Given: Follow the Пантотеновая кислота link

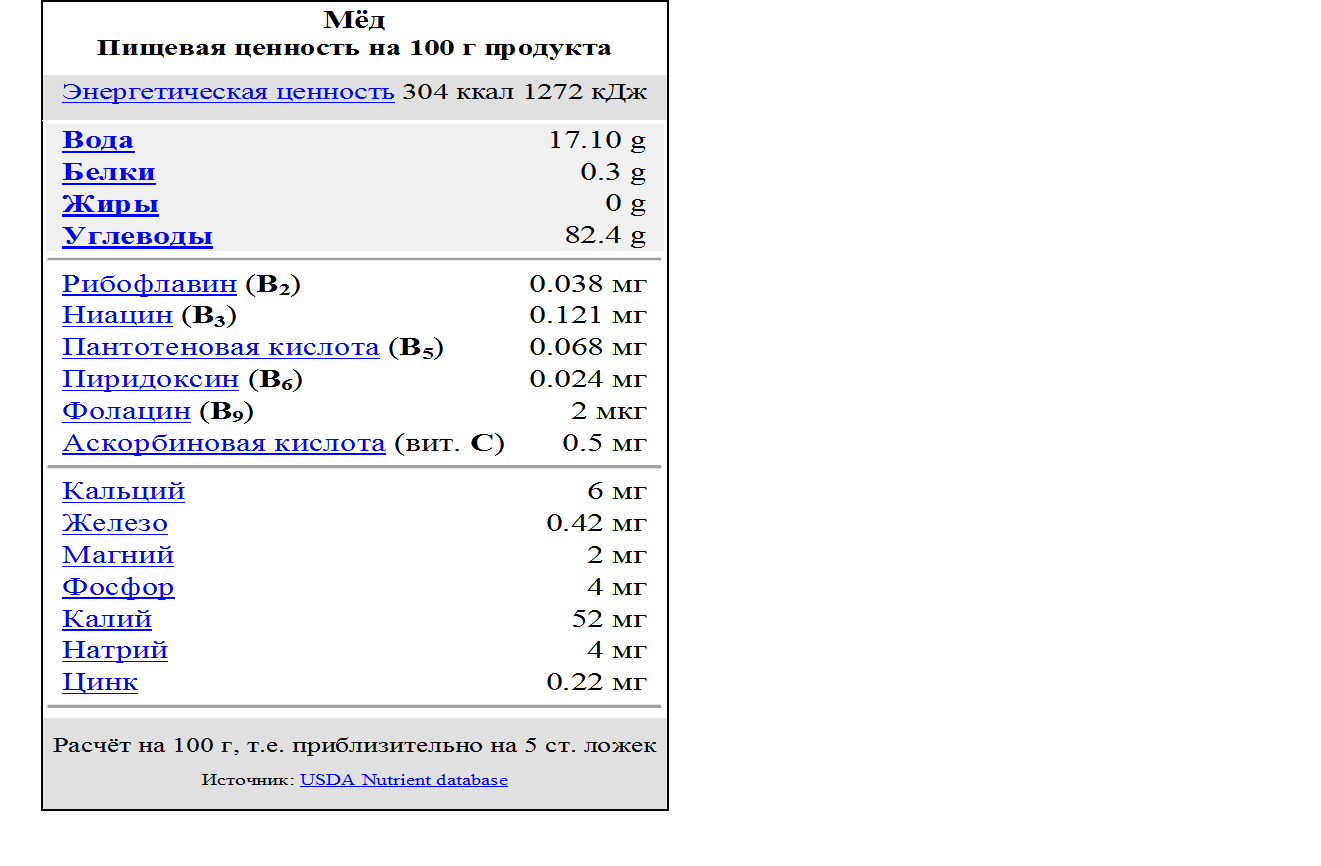Looking at the screenshot, I should [x=221, y=347].
